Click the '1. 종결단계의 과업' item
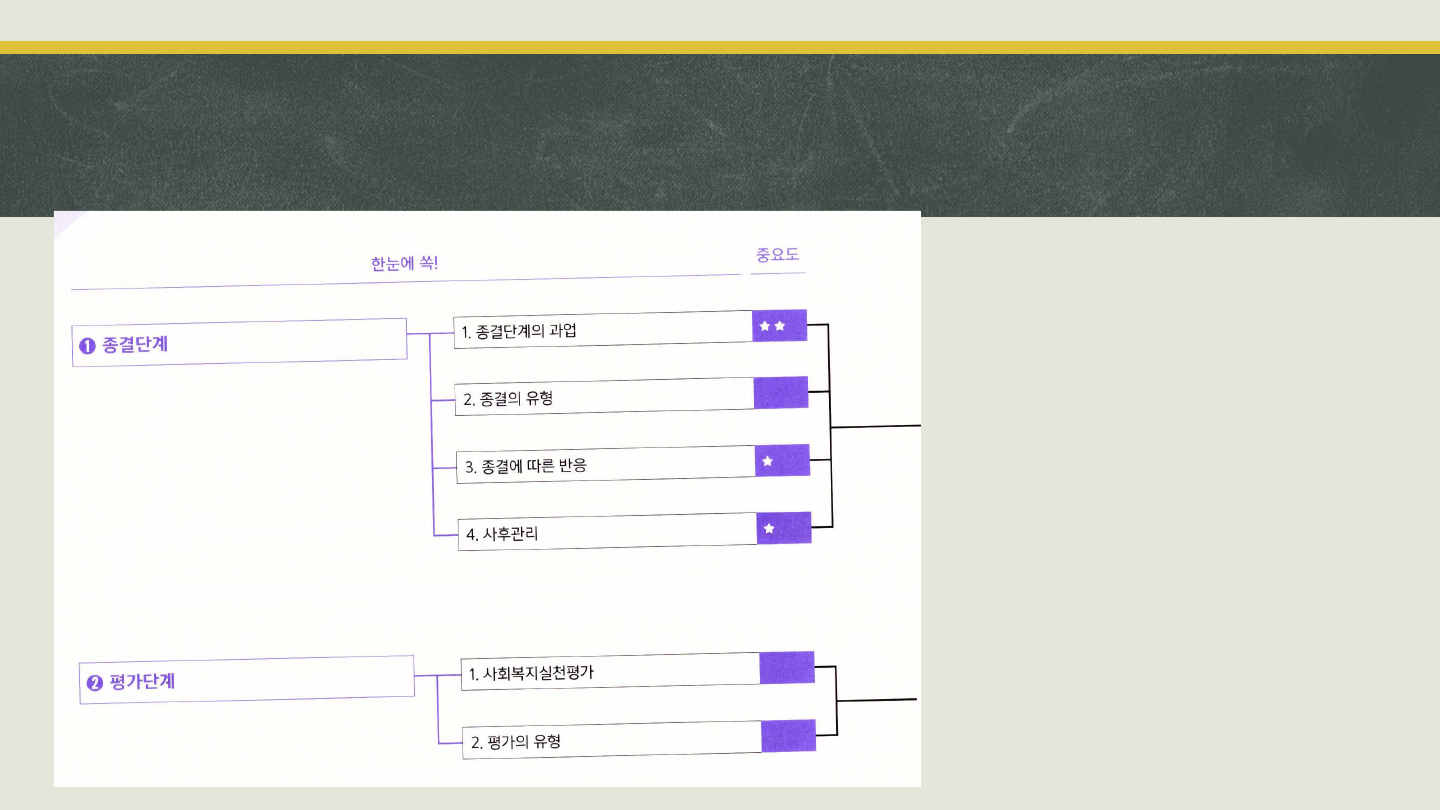 point(602,330)
